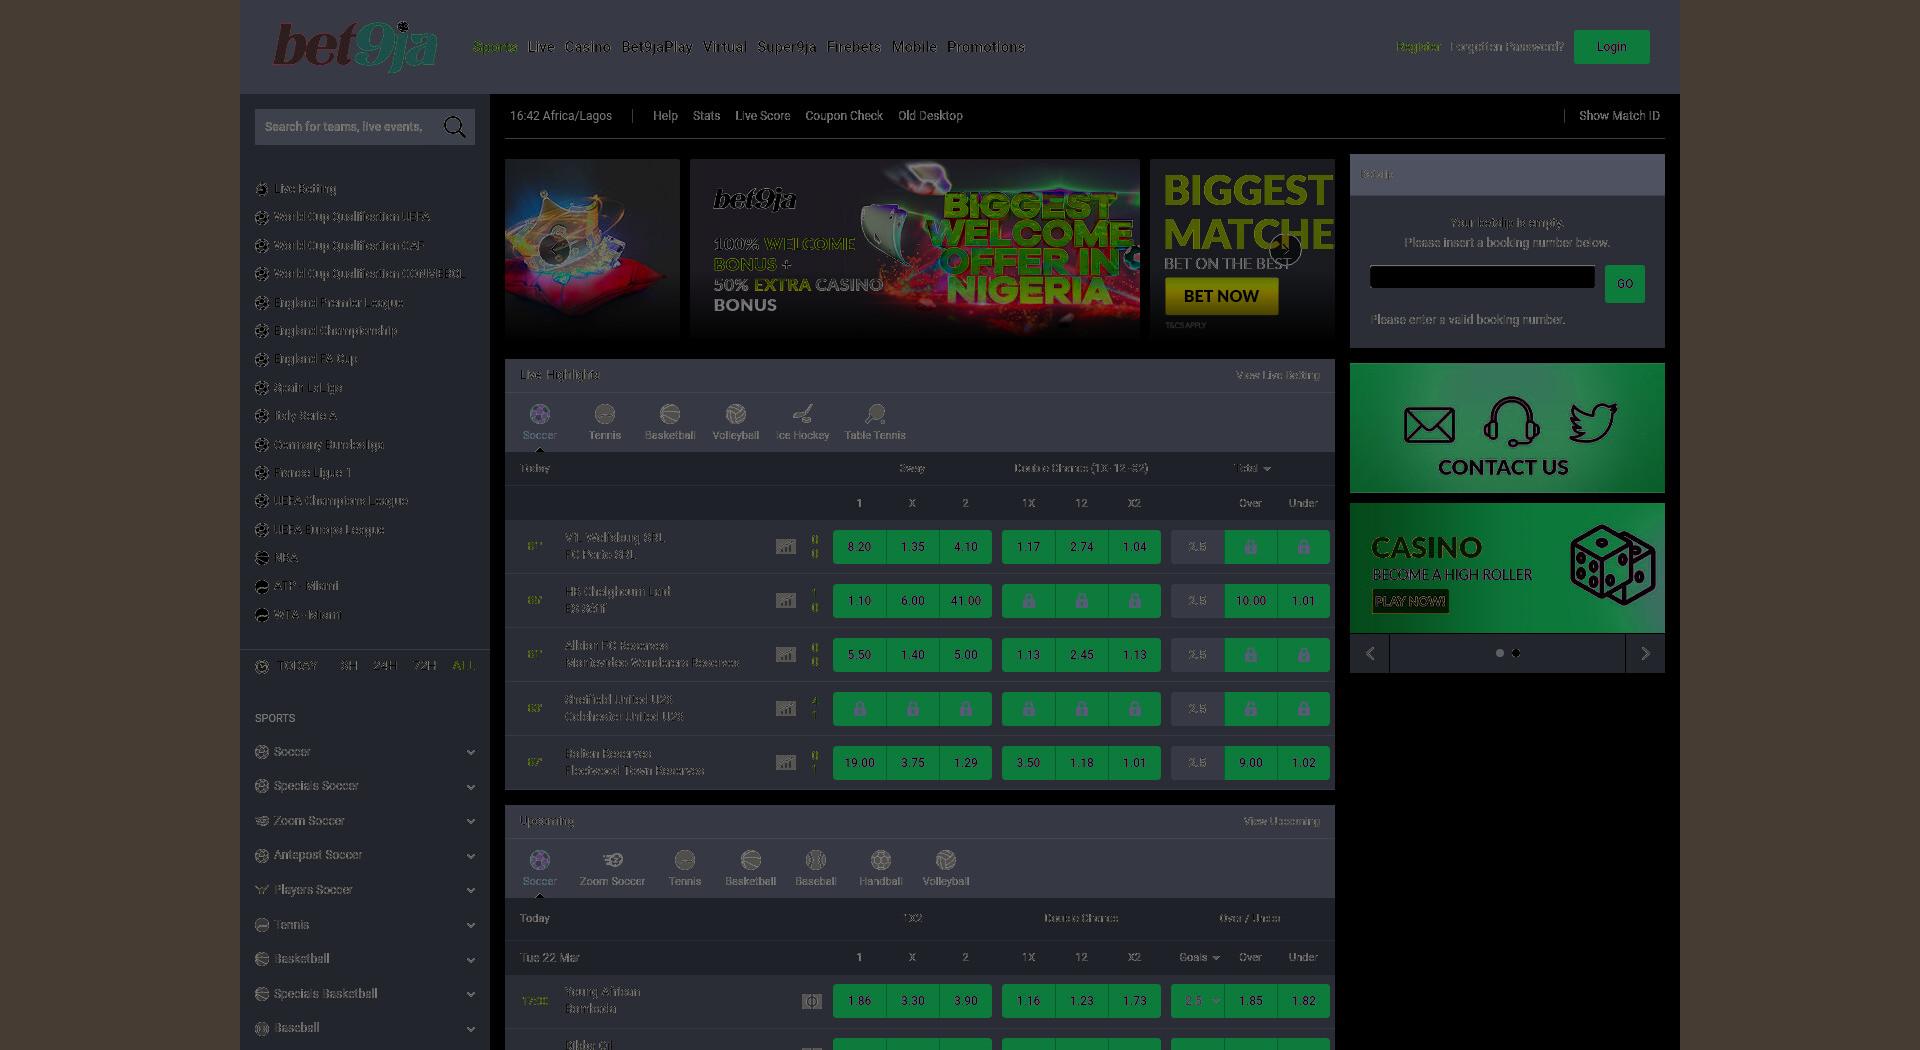
Task: Select Volleyball icon in Upcoming section
Action: tap(946, 860)
